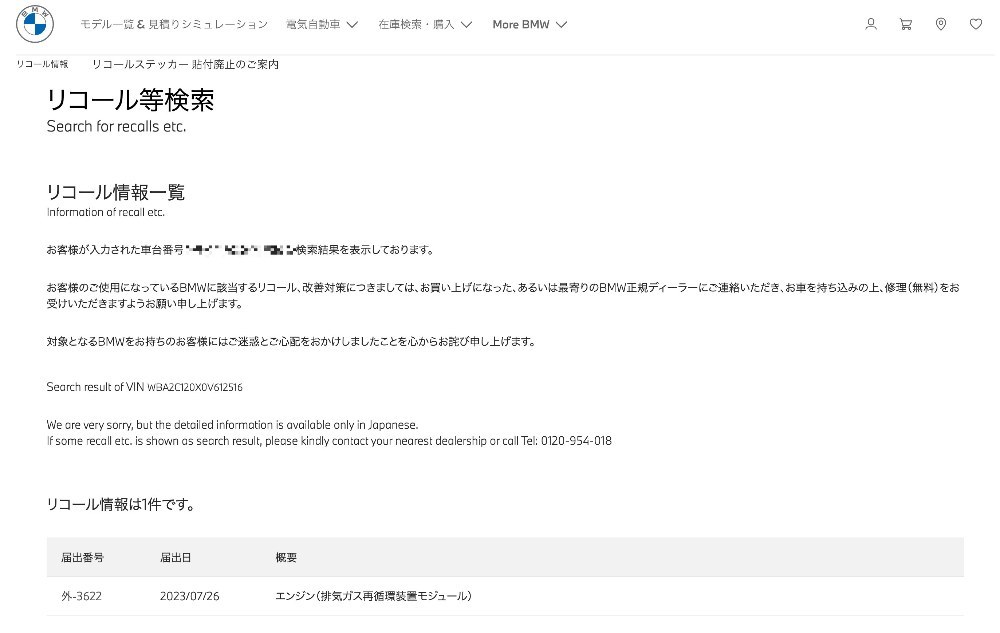Click the 'Information of recall etc.' subtitle
This screenshot has height=633, width=1000.
pos(105,212)
